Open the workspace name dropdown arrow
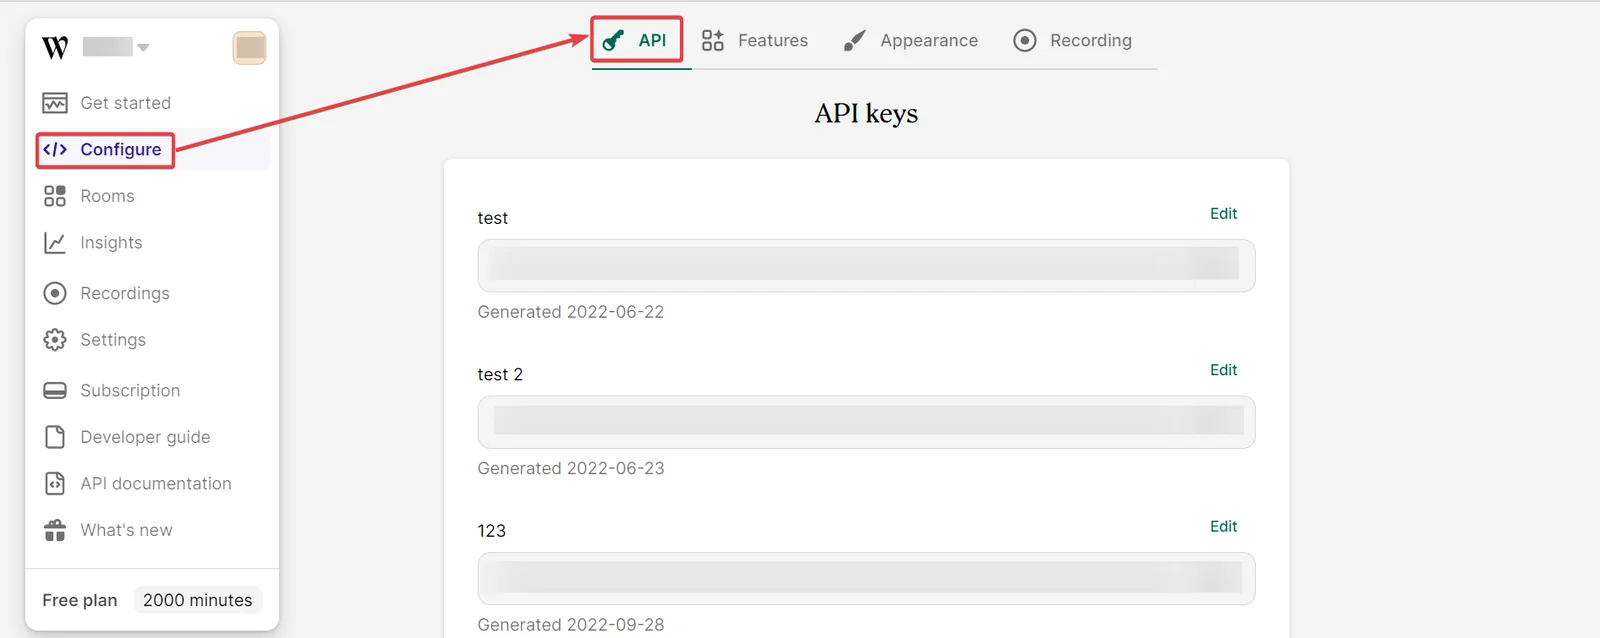Image resolution: width=1600 pixels, height=638 pixels. click(x=143, y=47)
